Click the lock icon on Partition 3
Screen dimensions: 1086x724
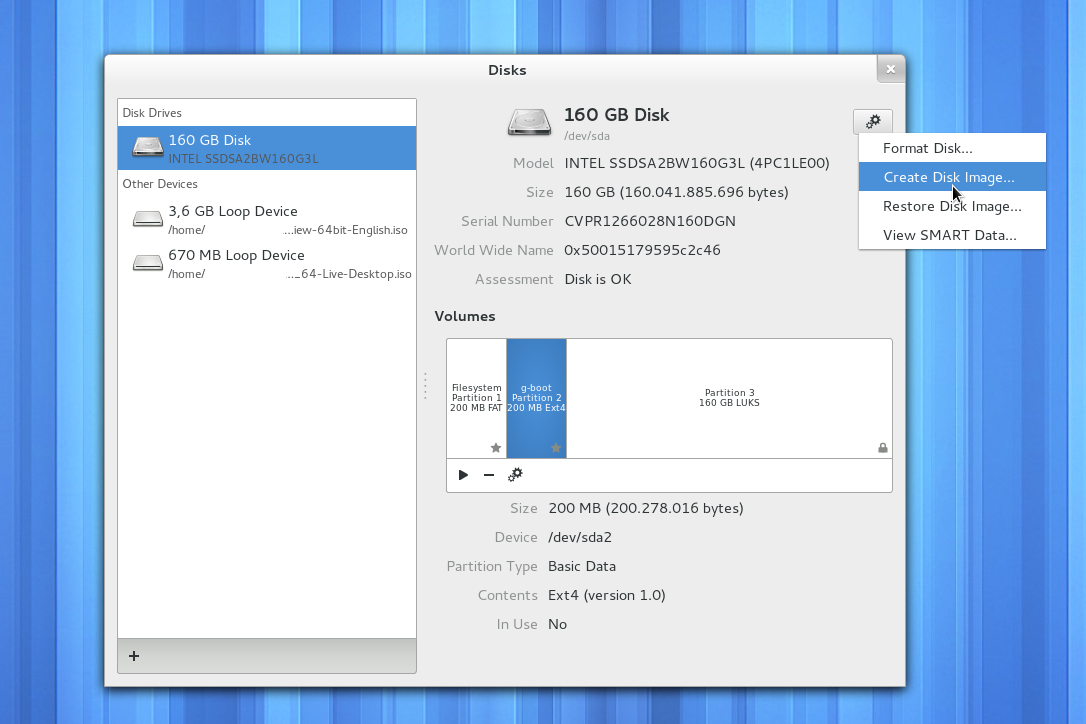(x=882, y=448)
